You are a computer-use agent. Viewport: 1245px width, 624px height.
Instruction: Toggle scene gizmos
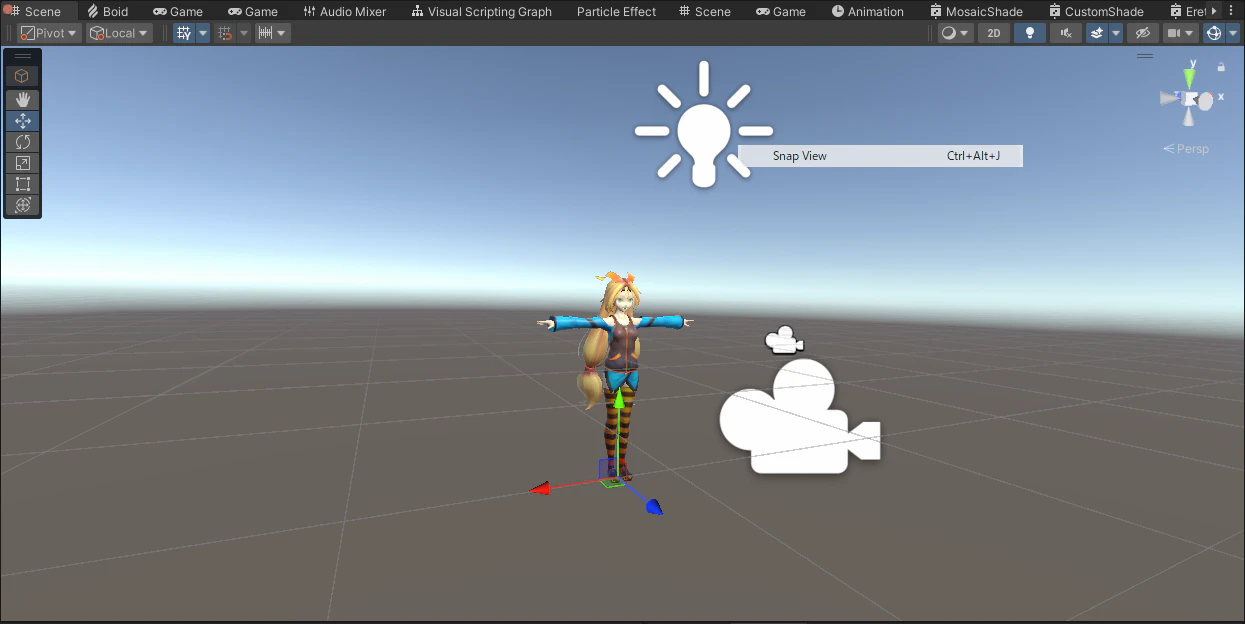click(1214, 33)
